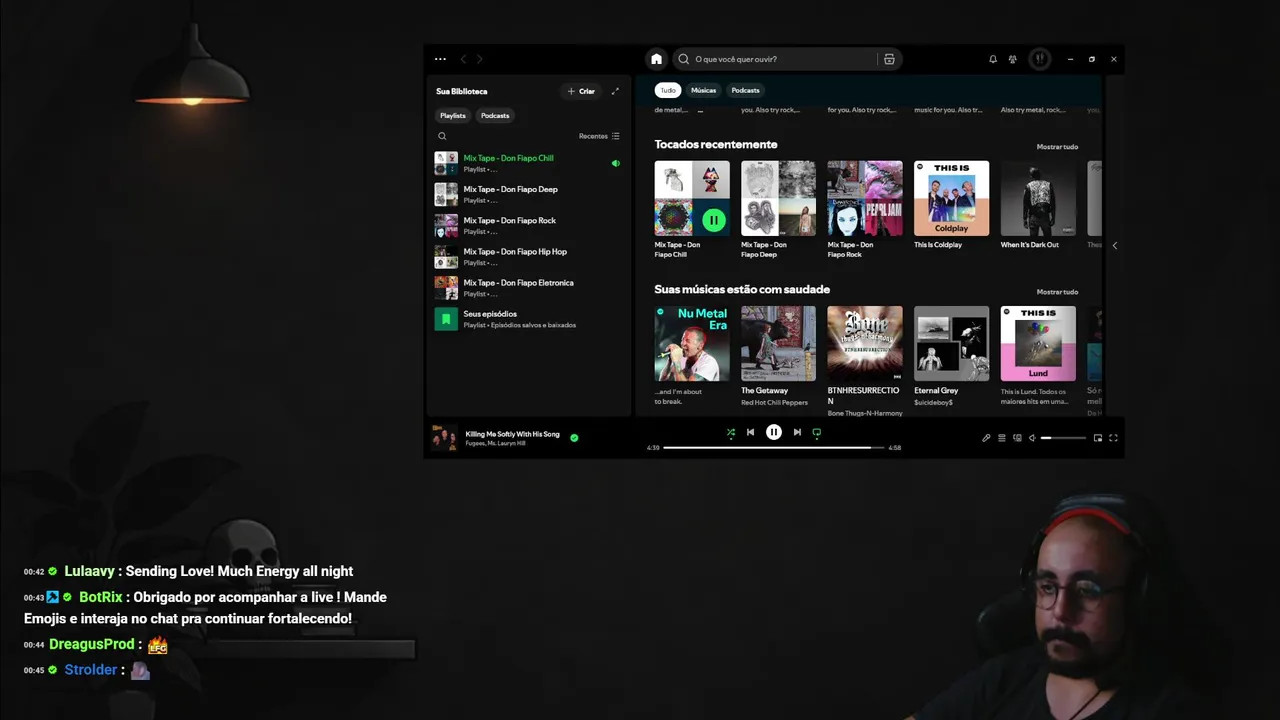Click Strolder username in stream chat
This screenshot has height=720, width=1280.
91,670
